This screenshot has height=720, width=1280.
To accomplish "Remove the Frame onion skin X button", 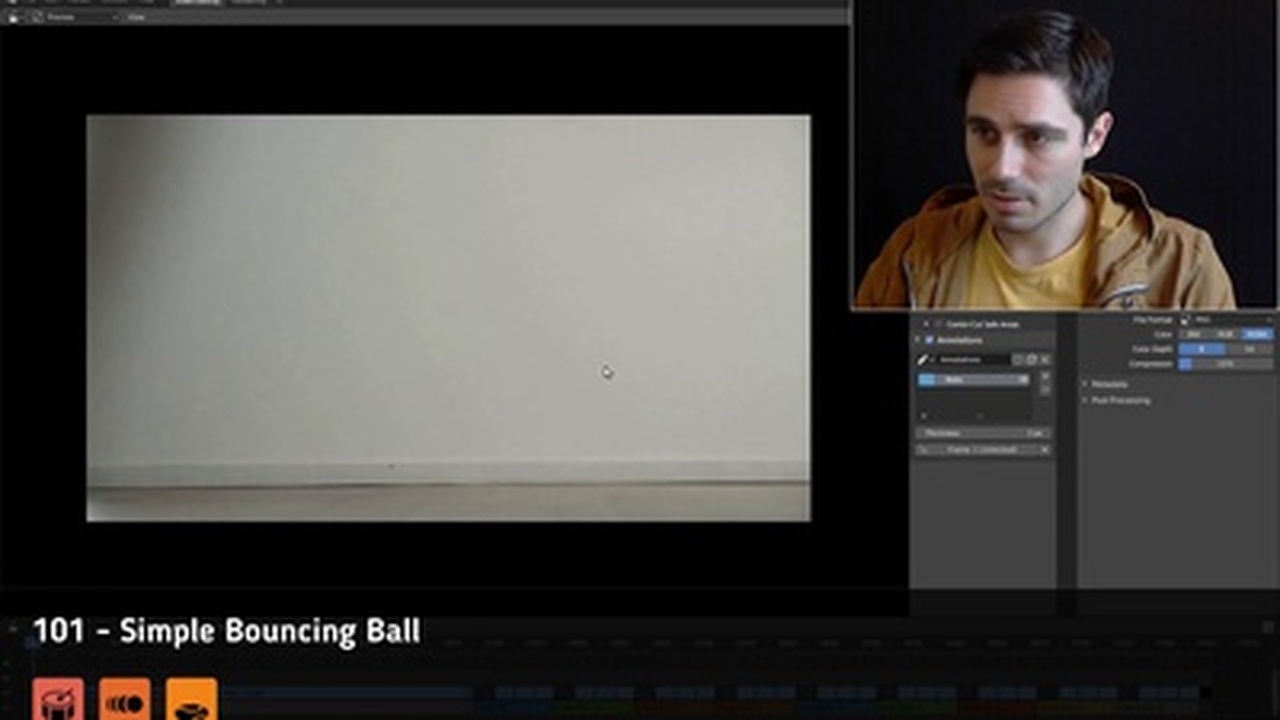I will click(x=1045, y=450).
